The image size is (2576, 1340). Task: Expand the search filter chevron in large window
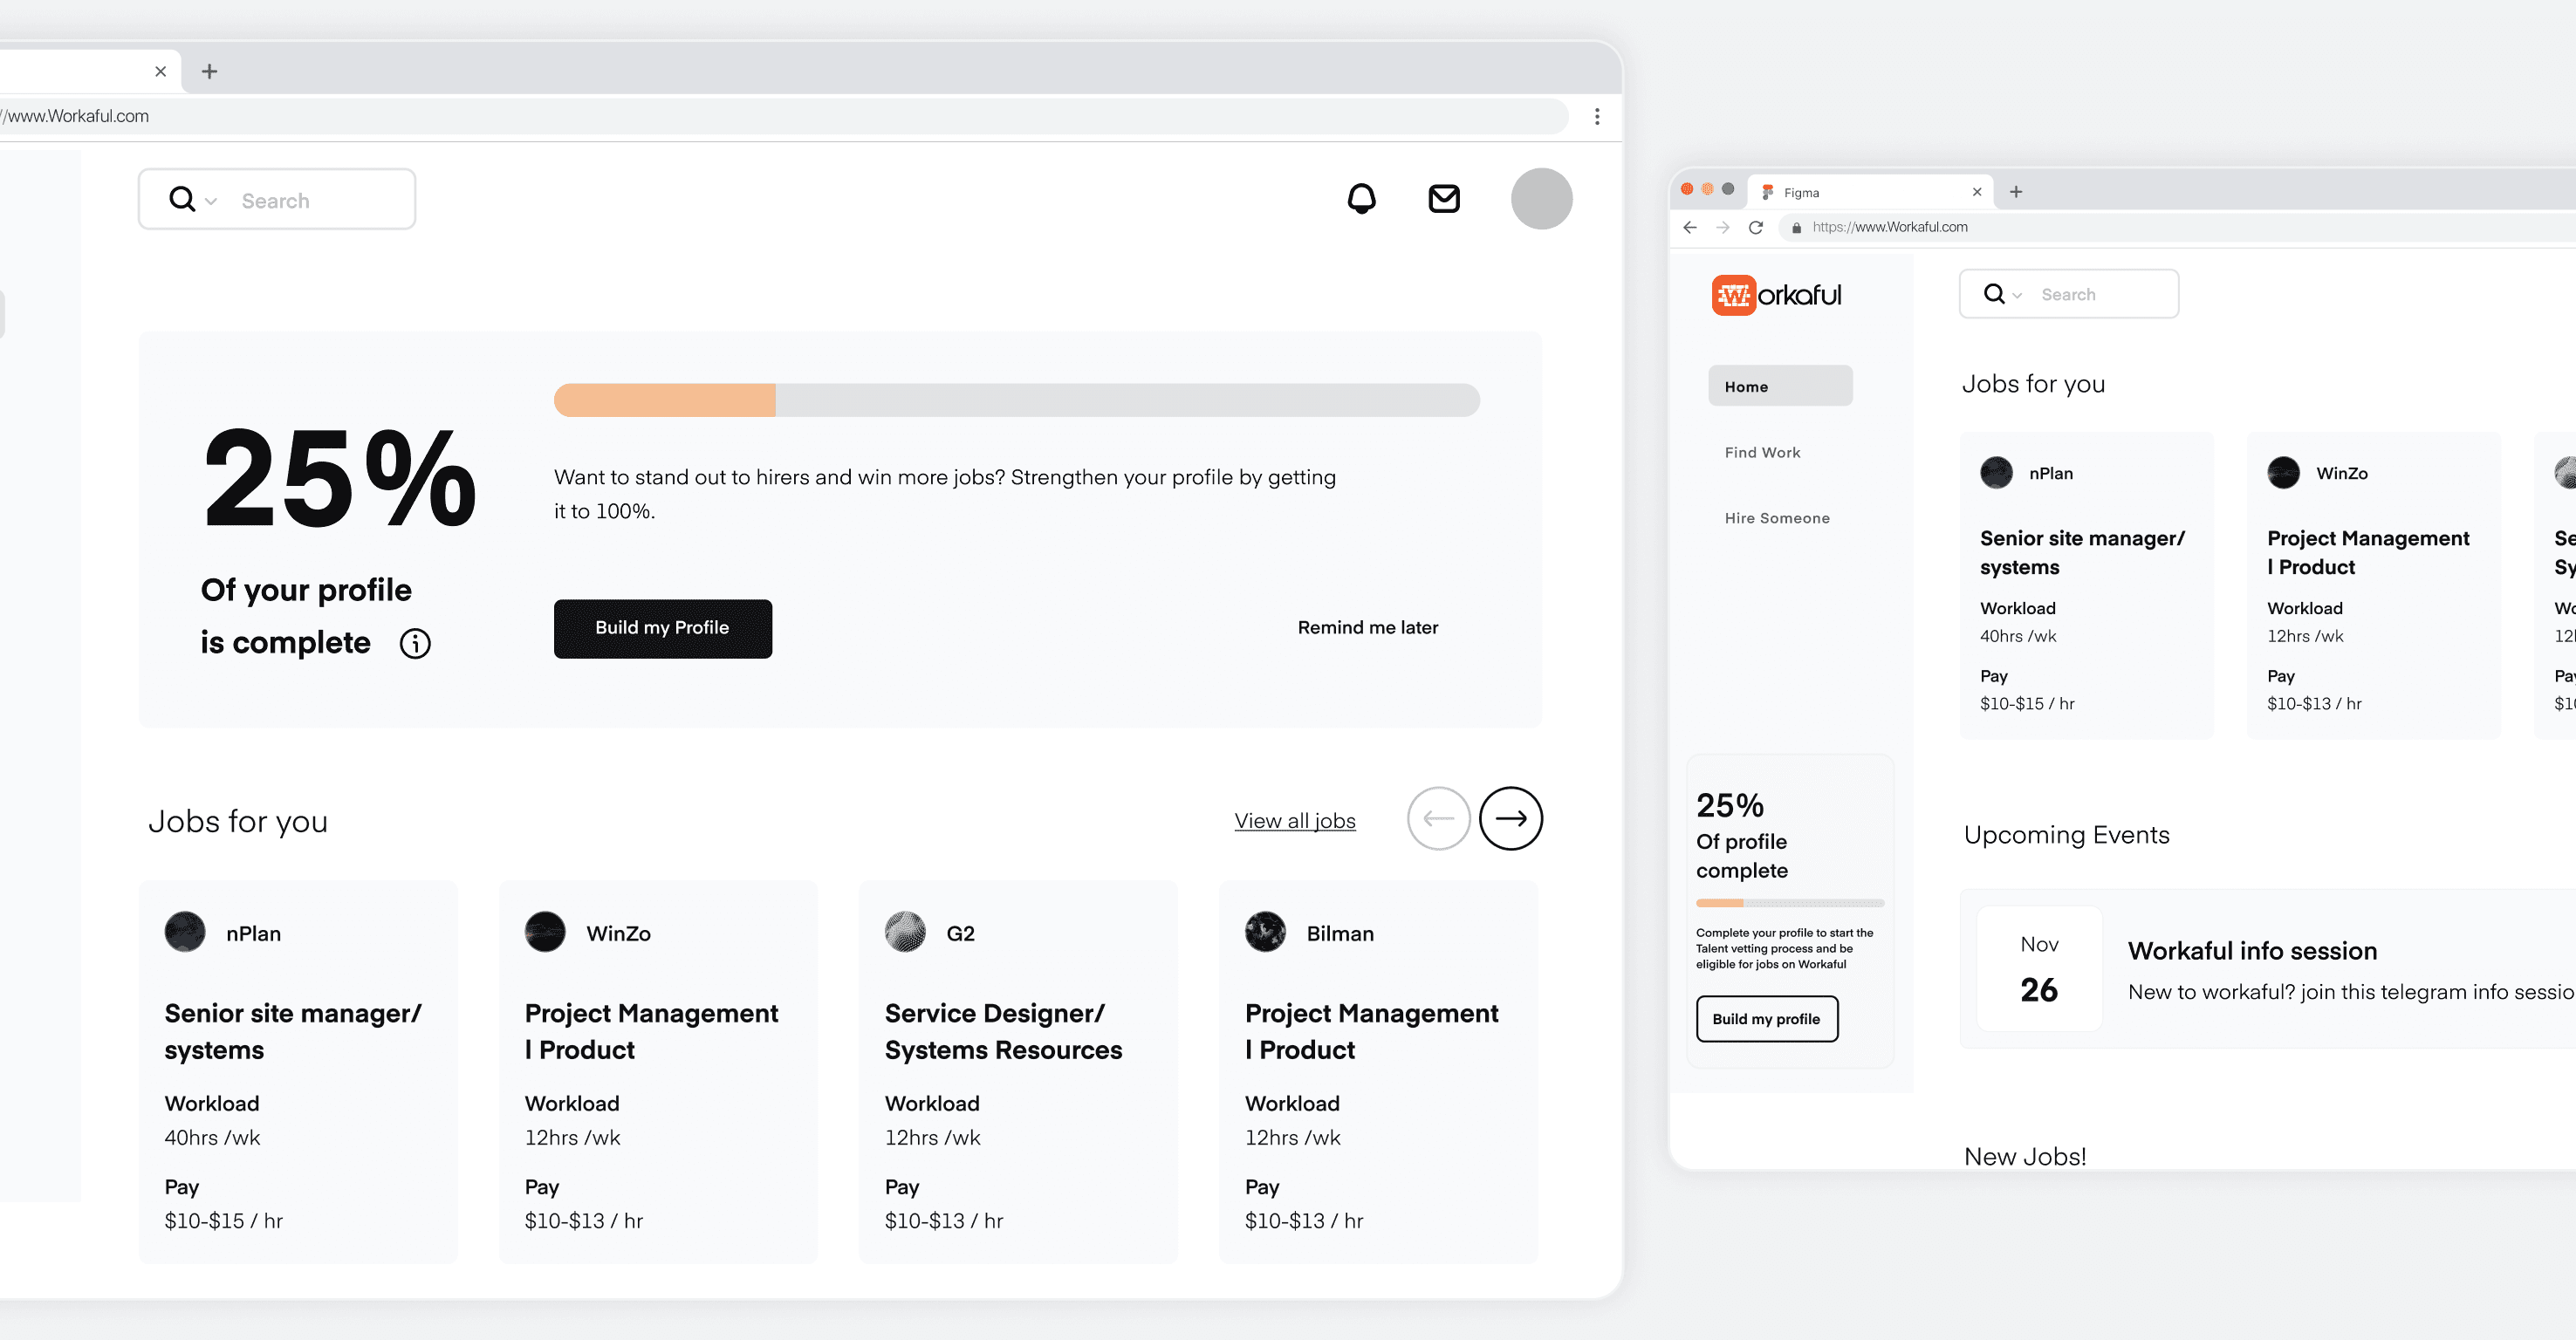pyautogui.click(x=211, y=201)
